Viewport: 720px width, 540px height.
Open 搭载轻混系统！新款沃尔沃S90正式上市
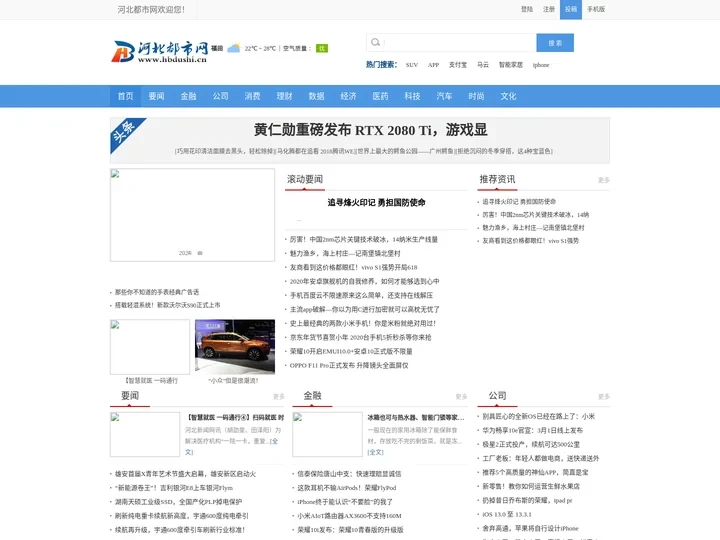tap(167, 305)
